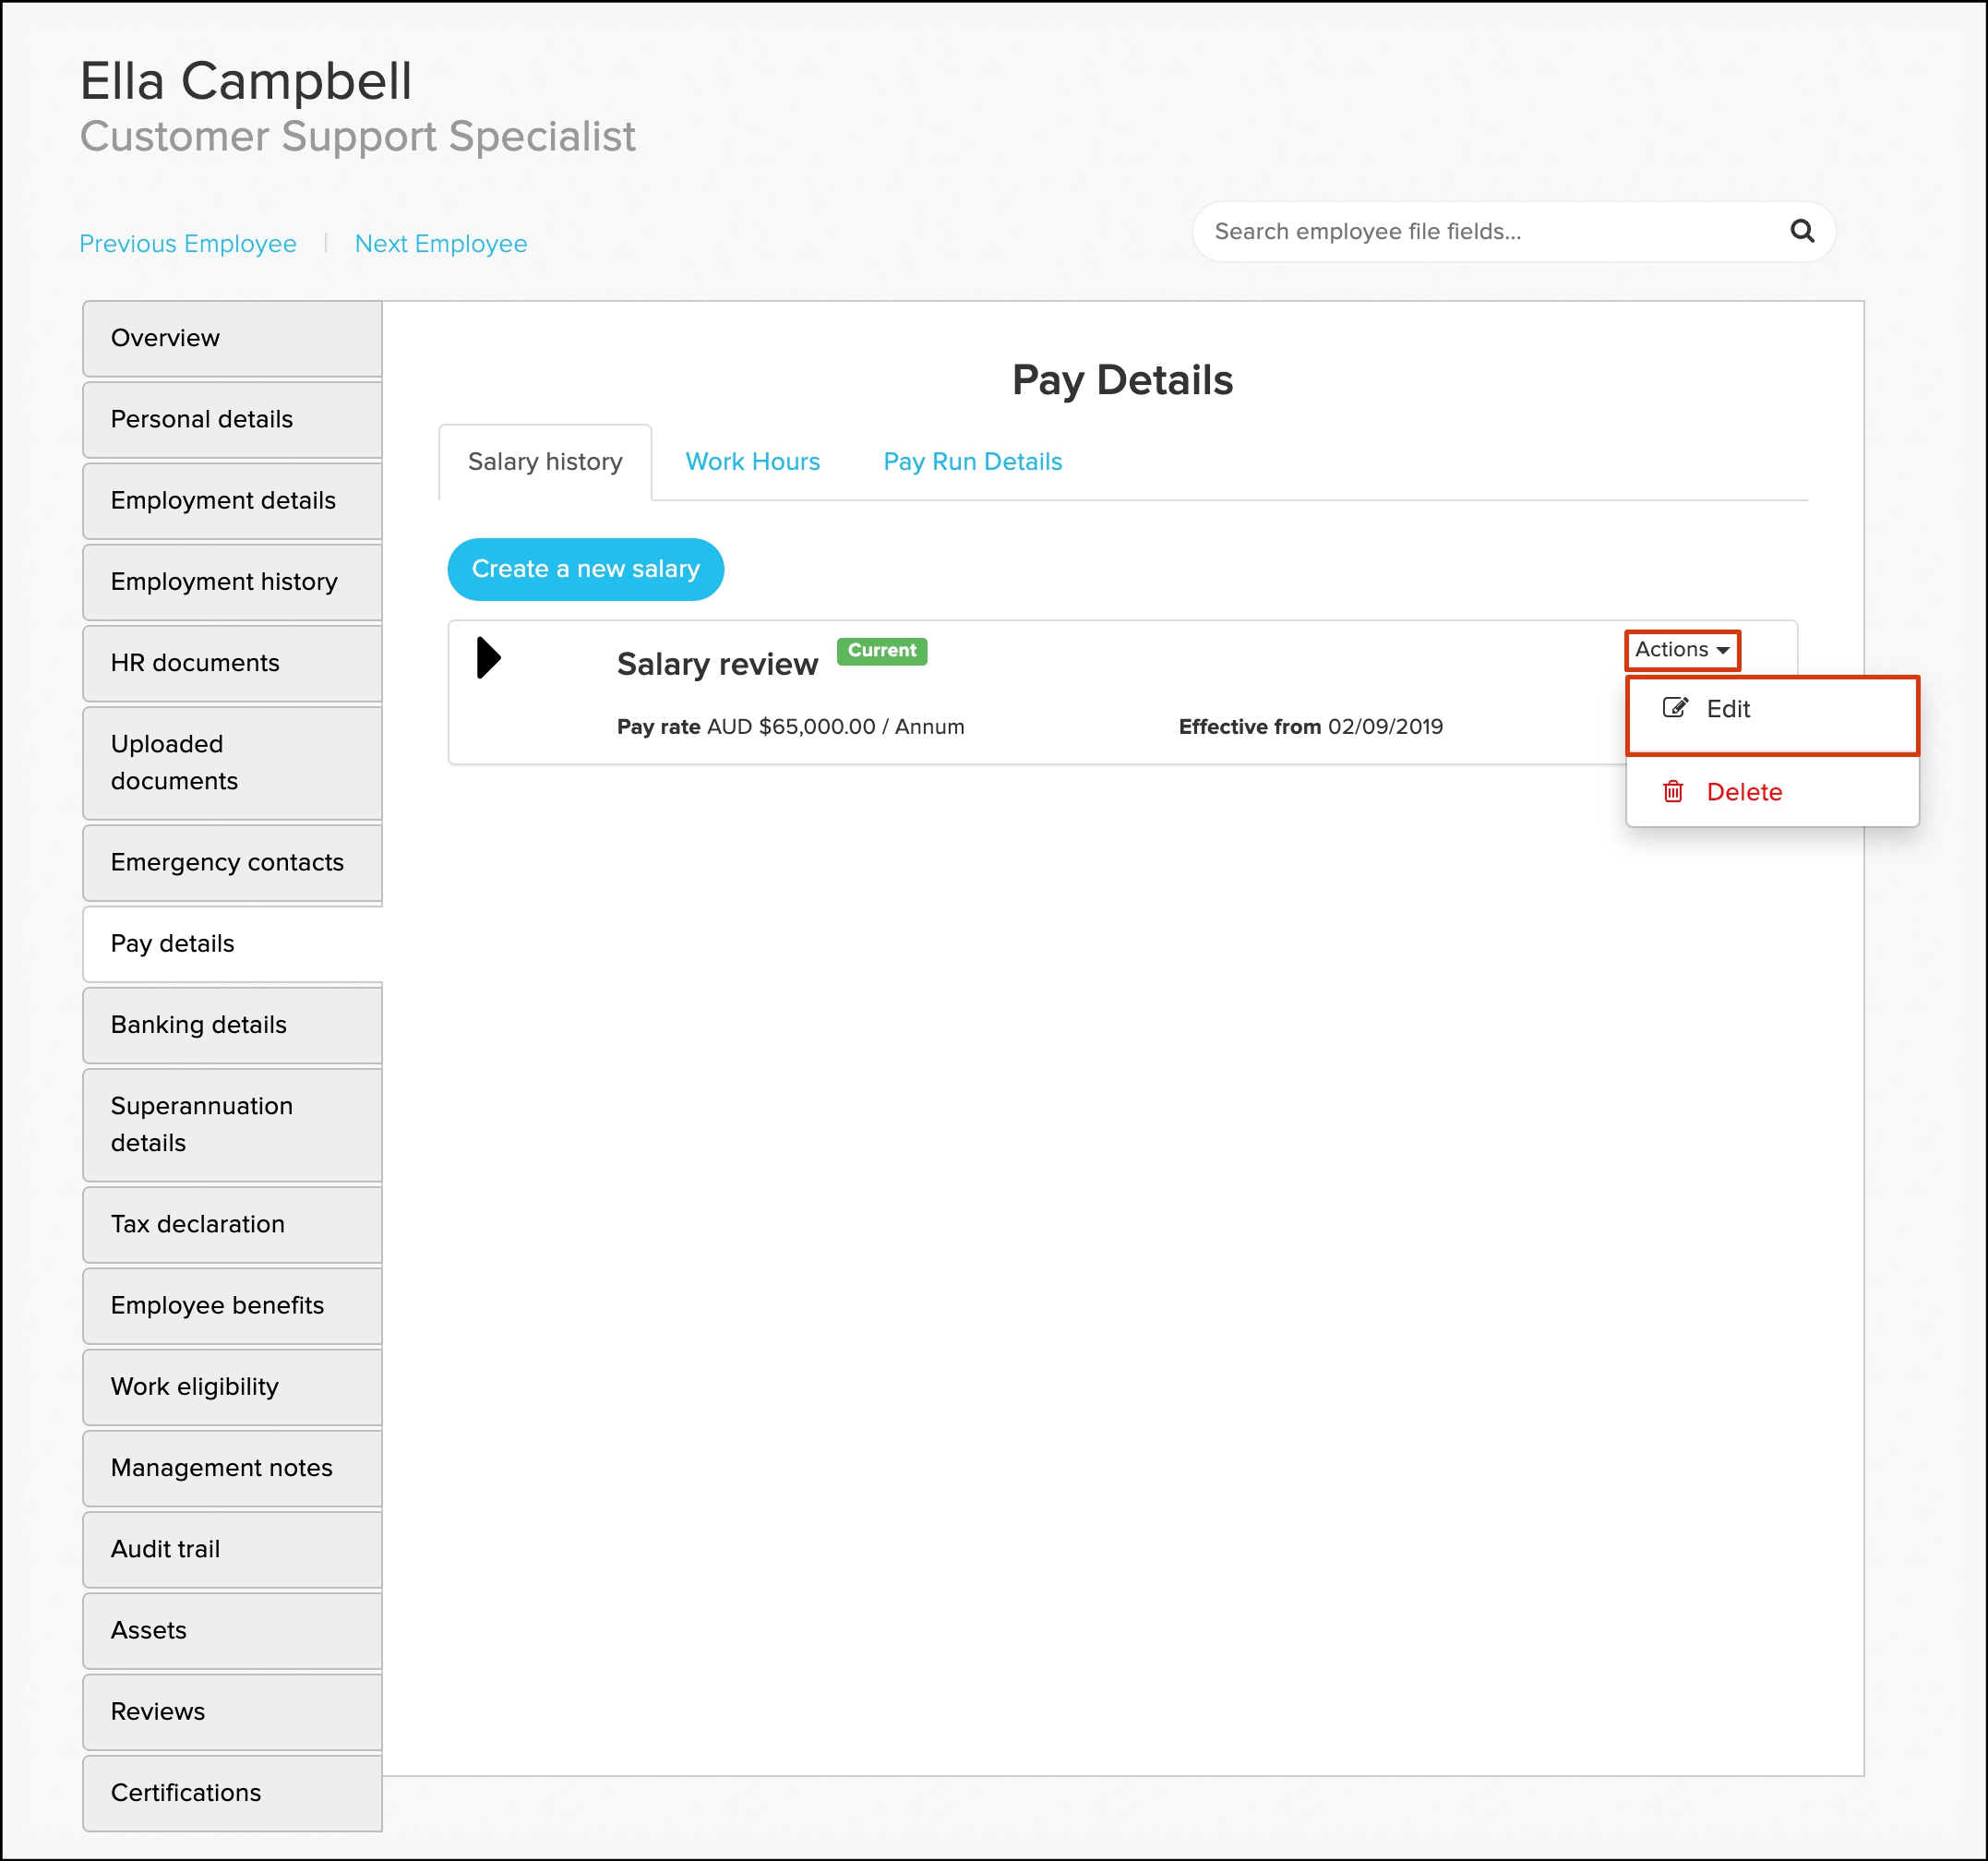Click the search magnifier icon
The height and width of the screenshot is (1861, 1988).
pos(1801,231)
